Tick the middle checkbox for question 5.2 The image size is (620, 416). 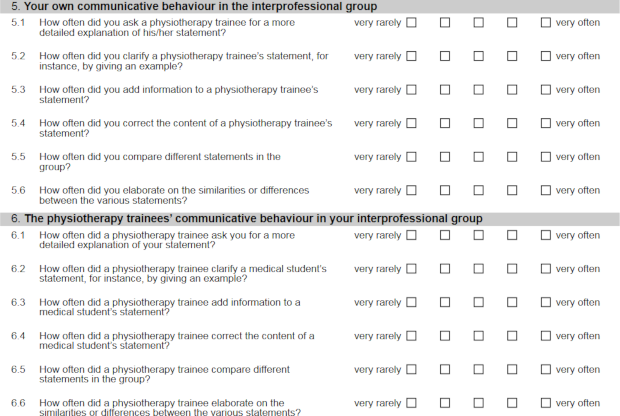pyautogui.click(x=478, y=56)
